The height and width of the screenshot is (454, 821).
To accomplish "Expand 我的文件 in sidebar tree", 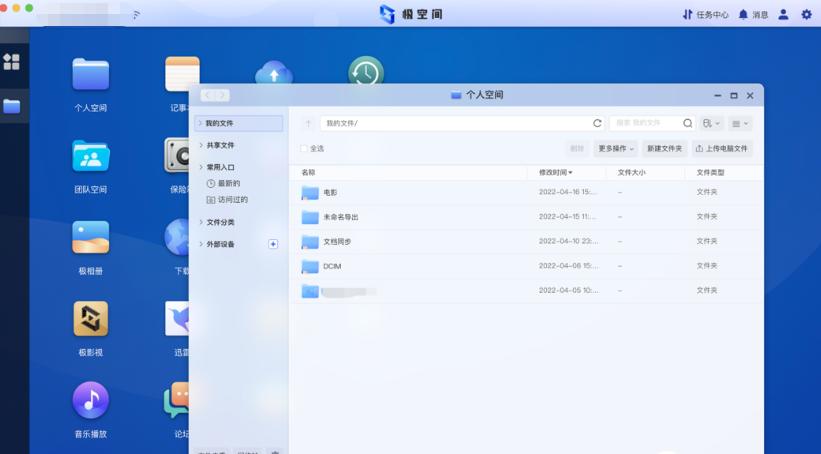I will (200, 123).
